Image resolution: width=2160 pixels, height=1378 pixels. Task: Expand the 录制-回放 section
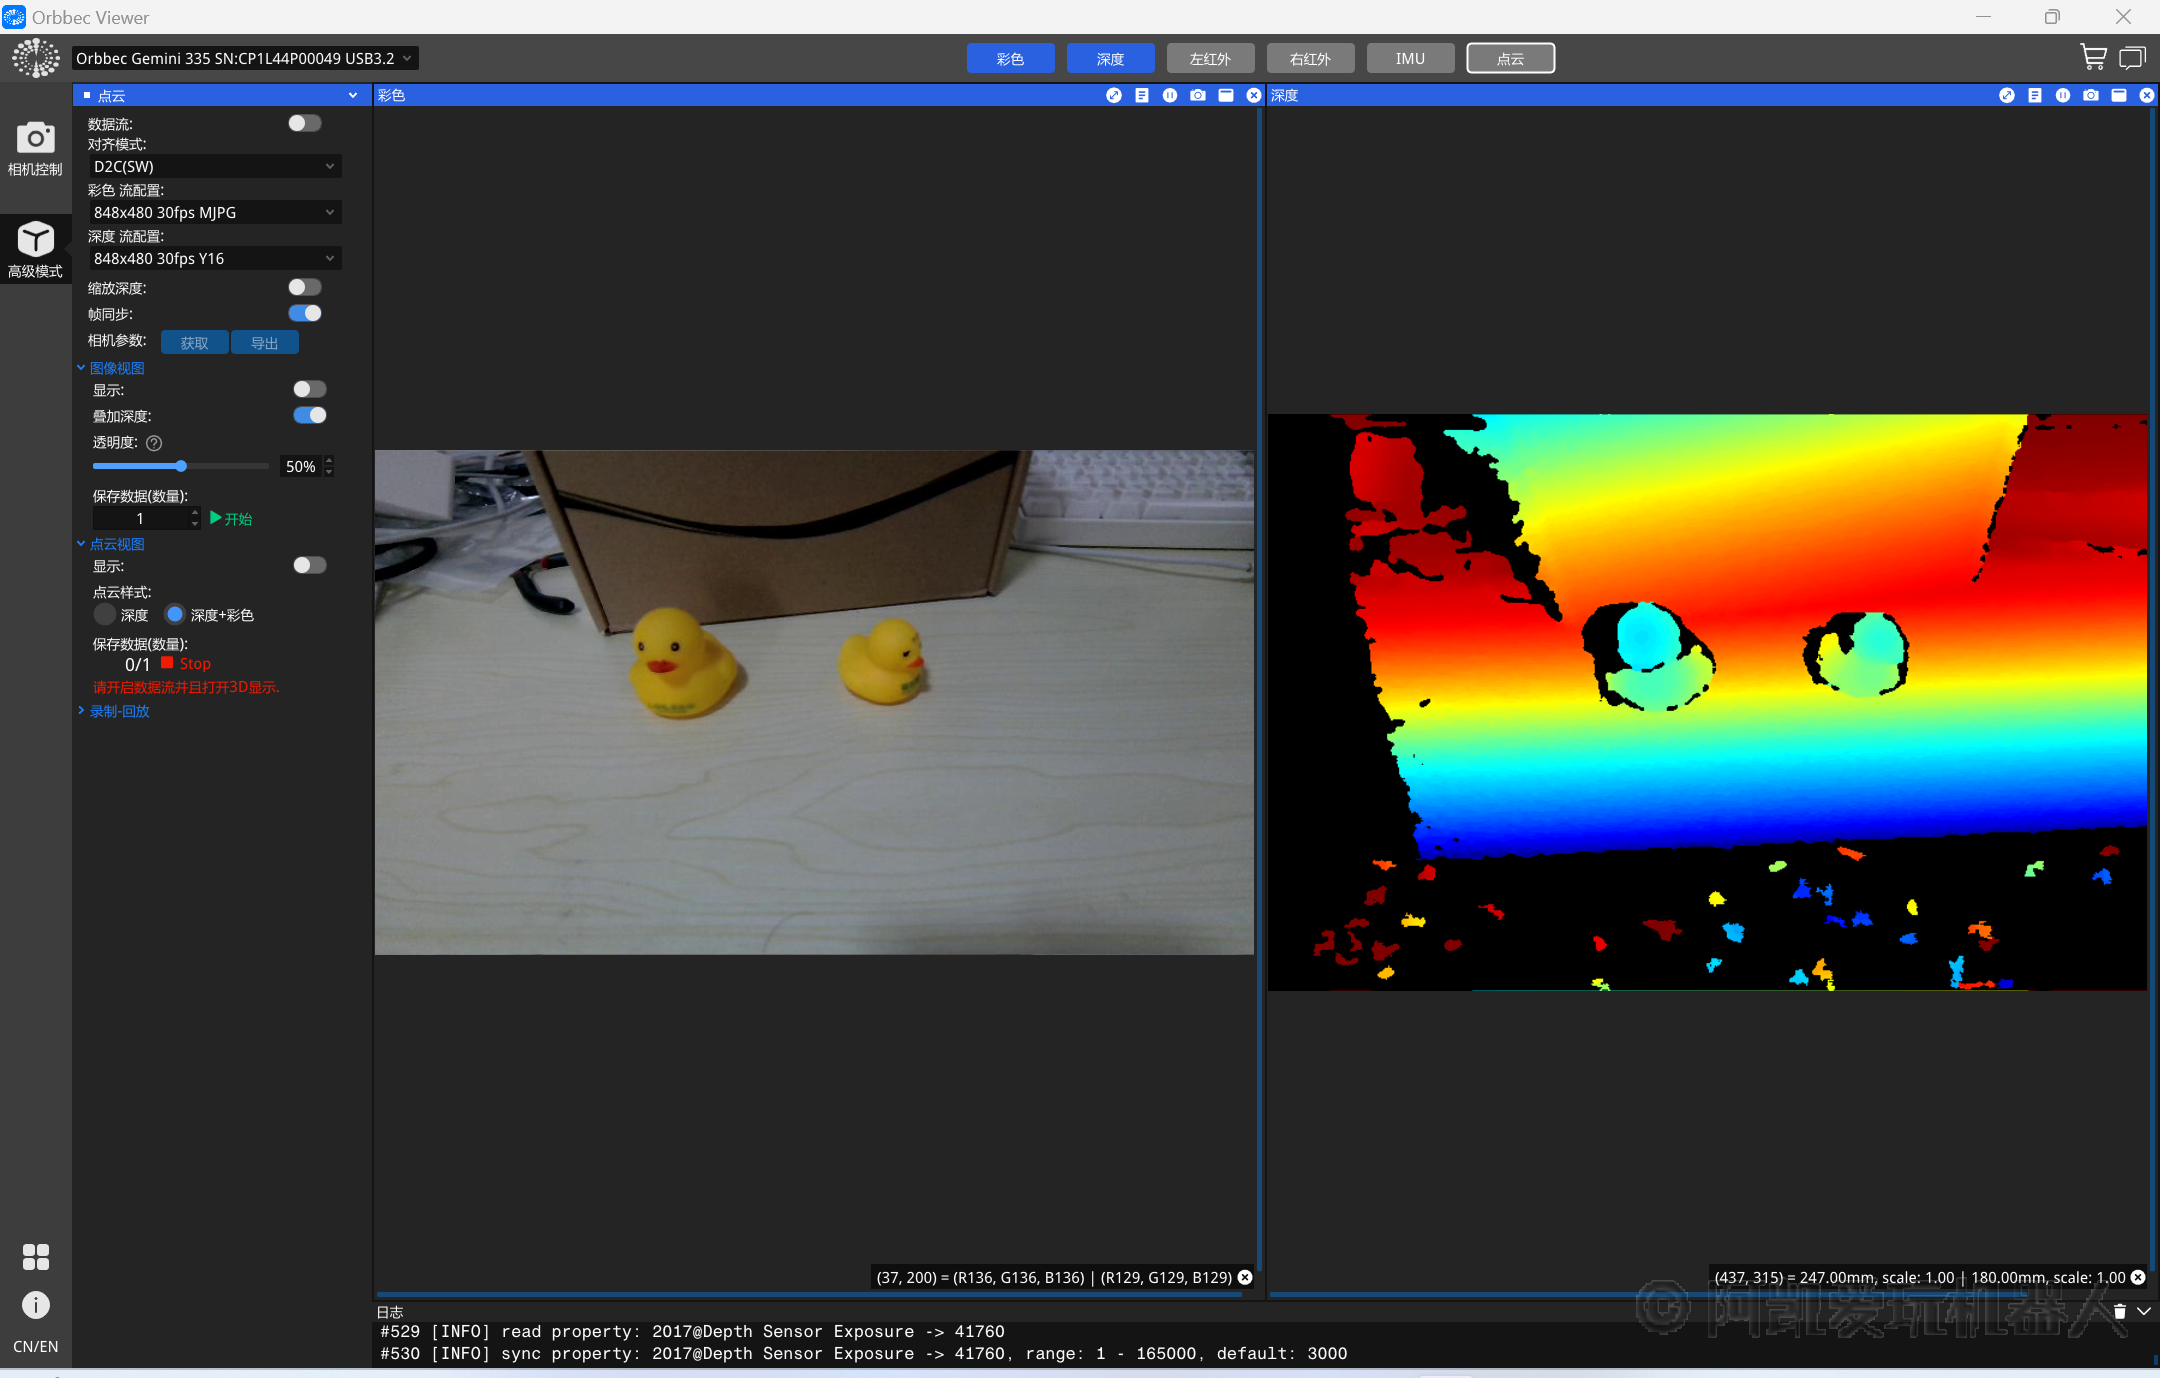(x=119, y=711)
